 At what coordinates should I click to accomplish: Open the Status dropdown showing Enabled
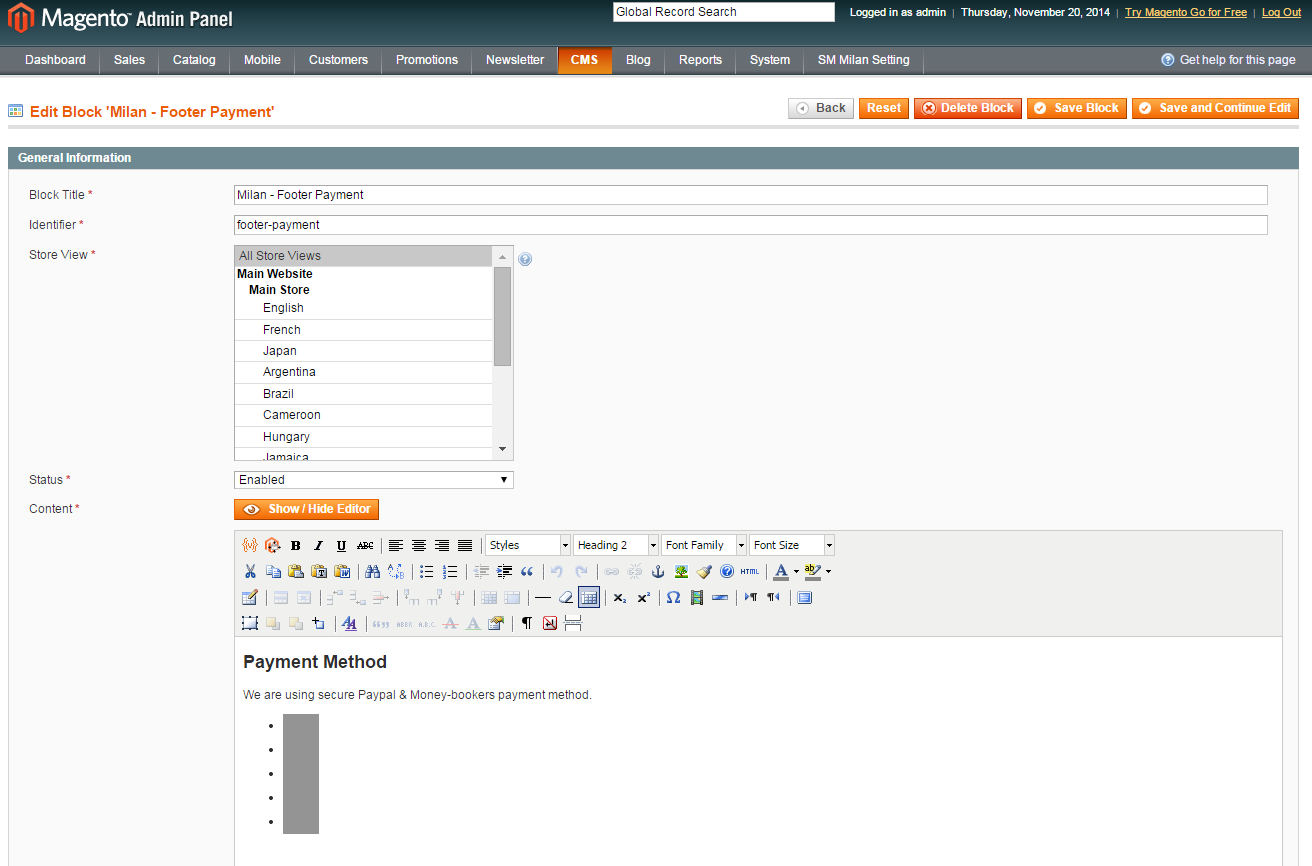pos(373,480)
